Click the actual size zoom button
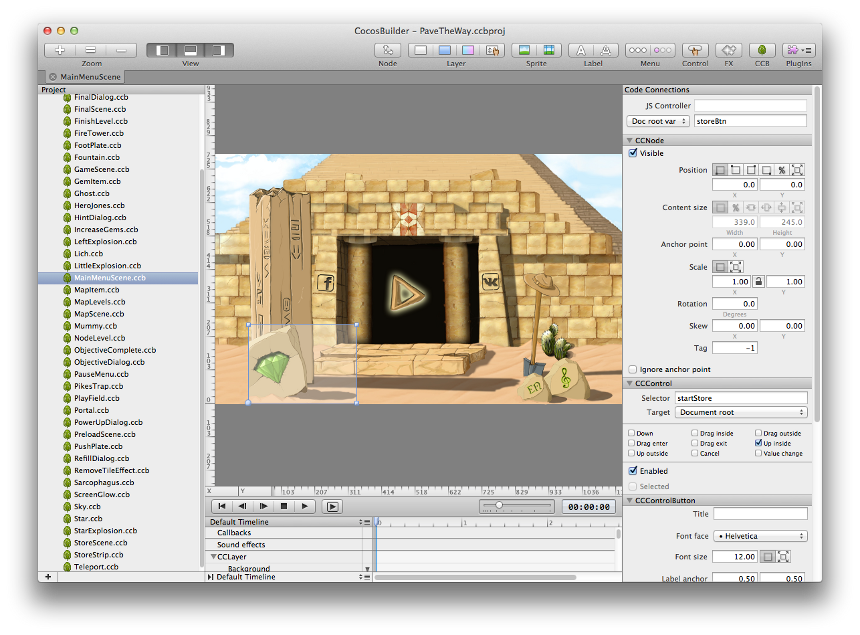The image size is (860, 635). pyautogui.click(x=90, y=50)
